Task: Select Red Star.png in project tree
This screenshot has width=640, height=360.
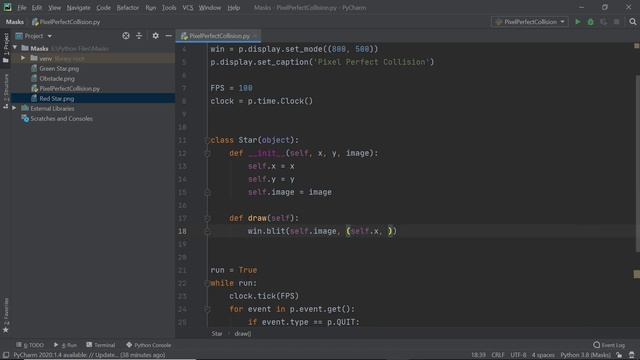Action: pyautogui.click(x=56, y=98)
